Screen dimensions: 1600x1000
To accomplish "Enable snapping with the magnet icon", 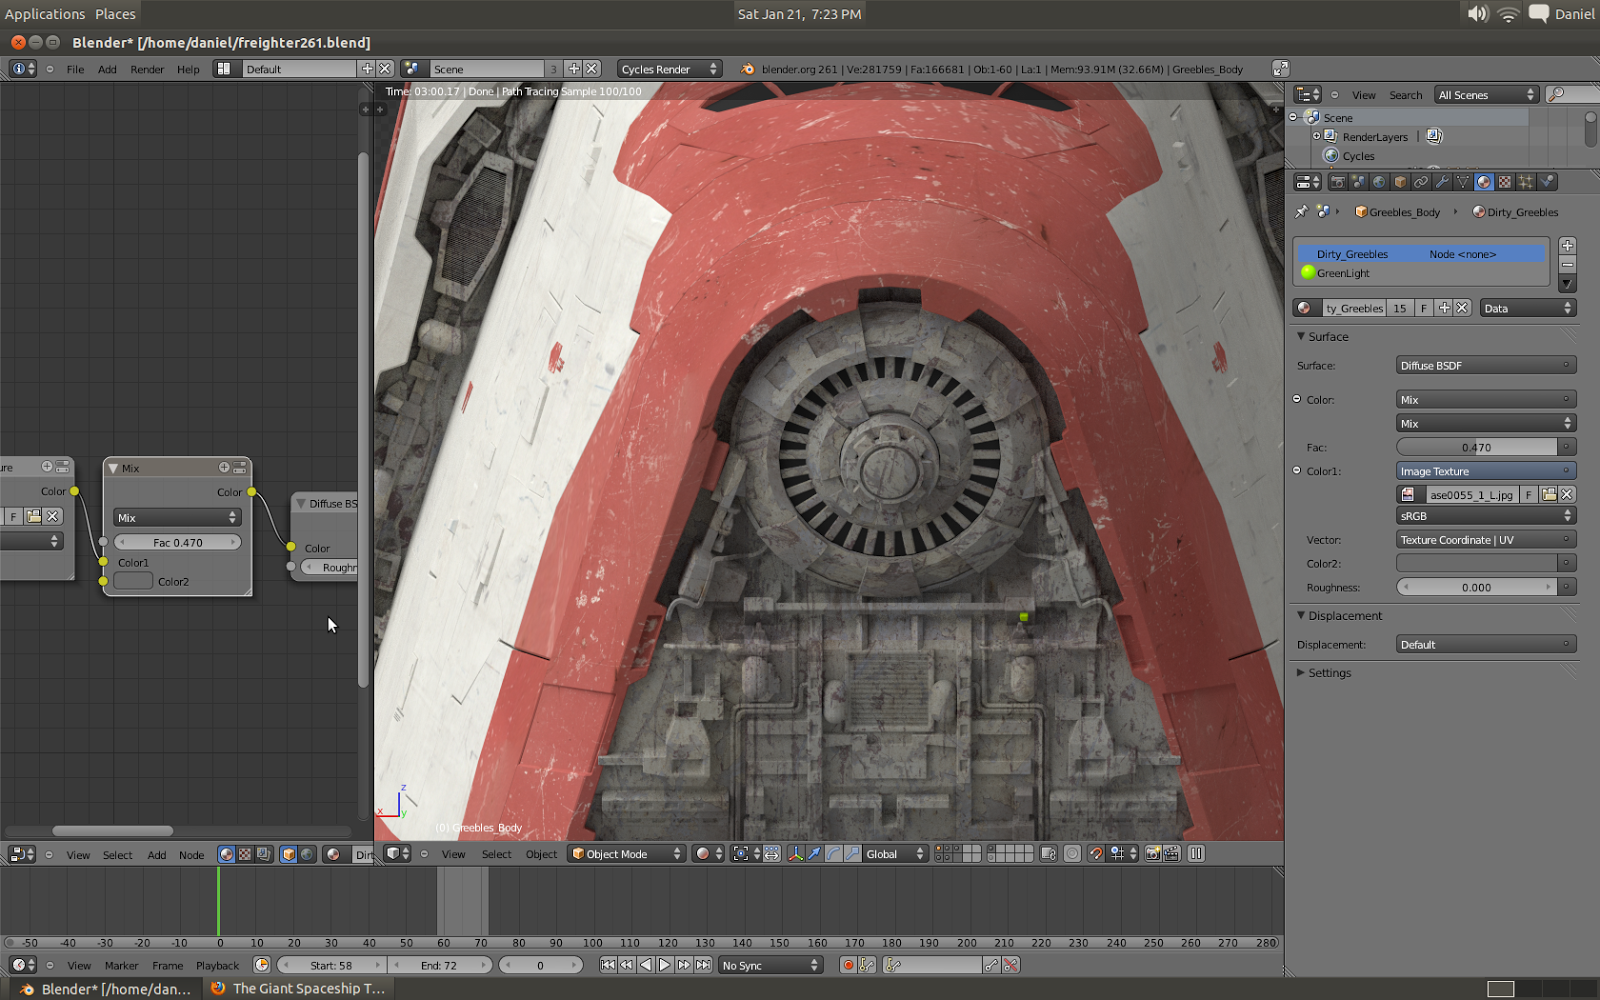I will 1097,854.
